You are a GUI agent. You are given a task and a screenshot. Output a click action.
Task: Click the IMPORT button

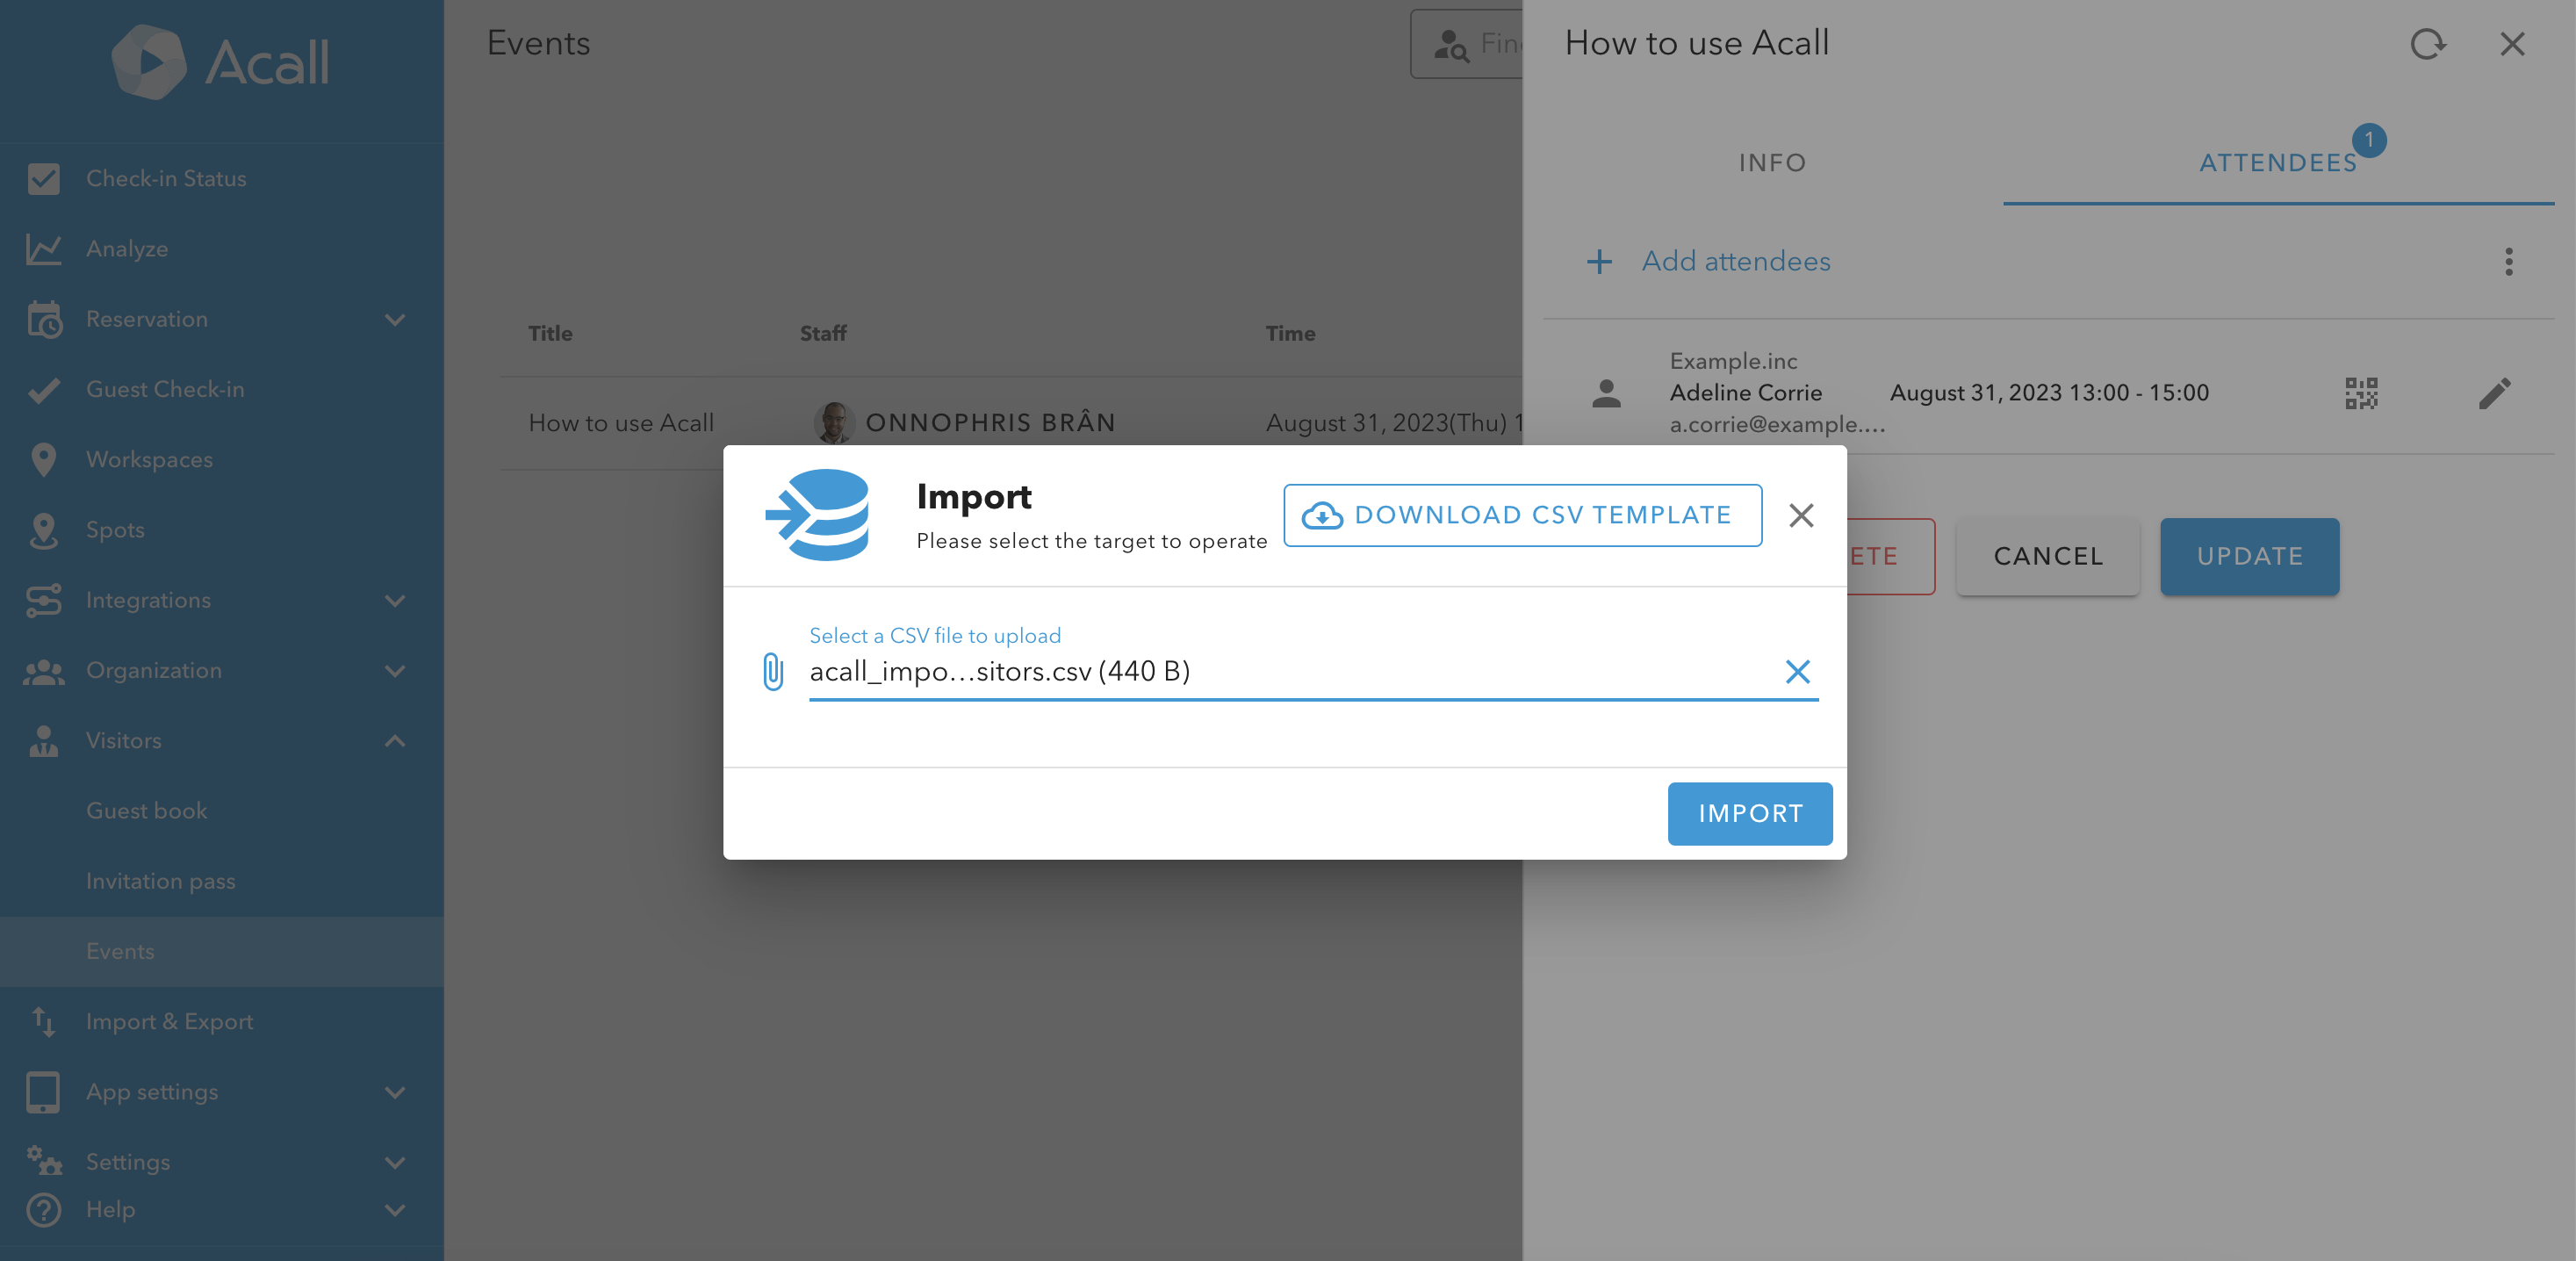pyautogui.click(x=1750, y=814)
